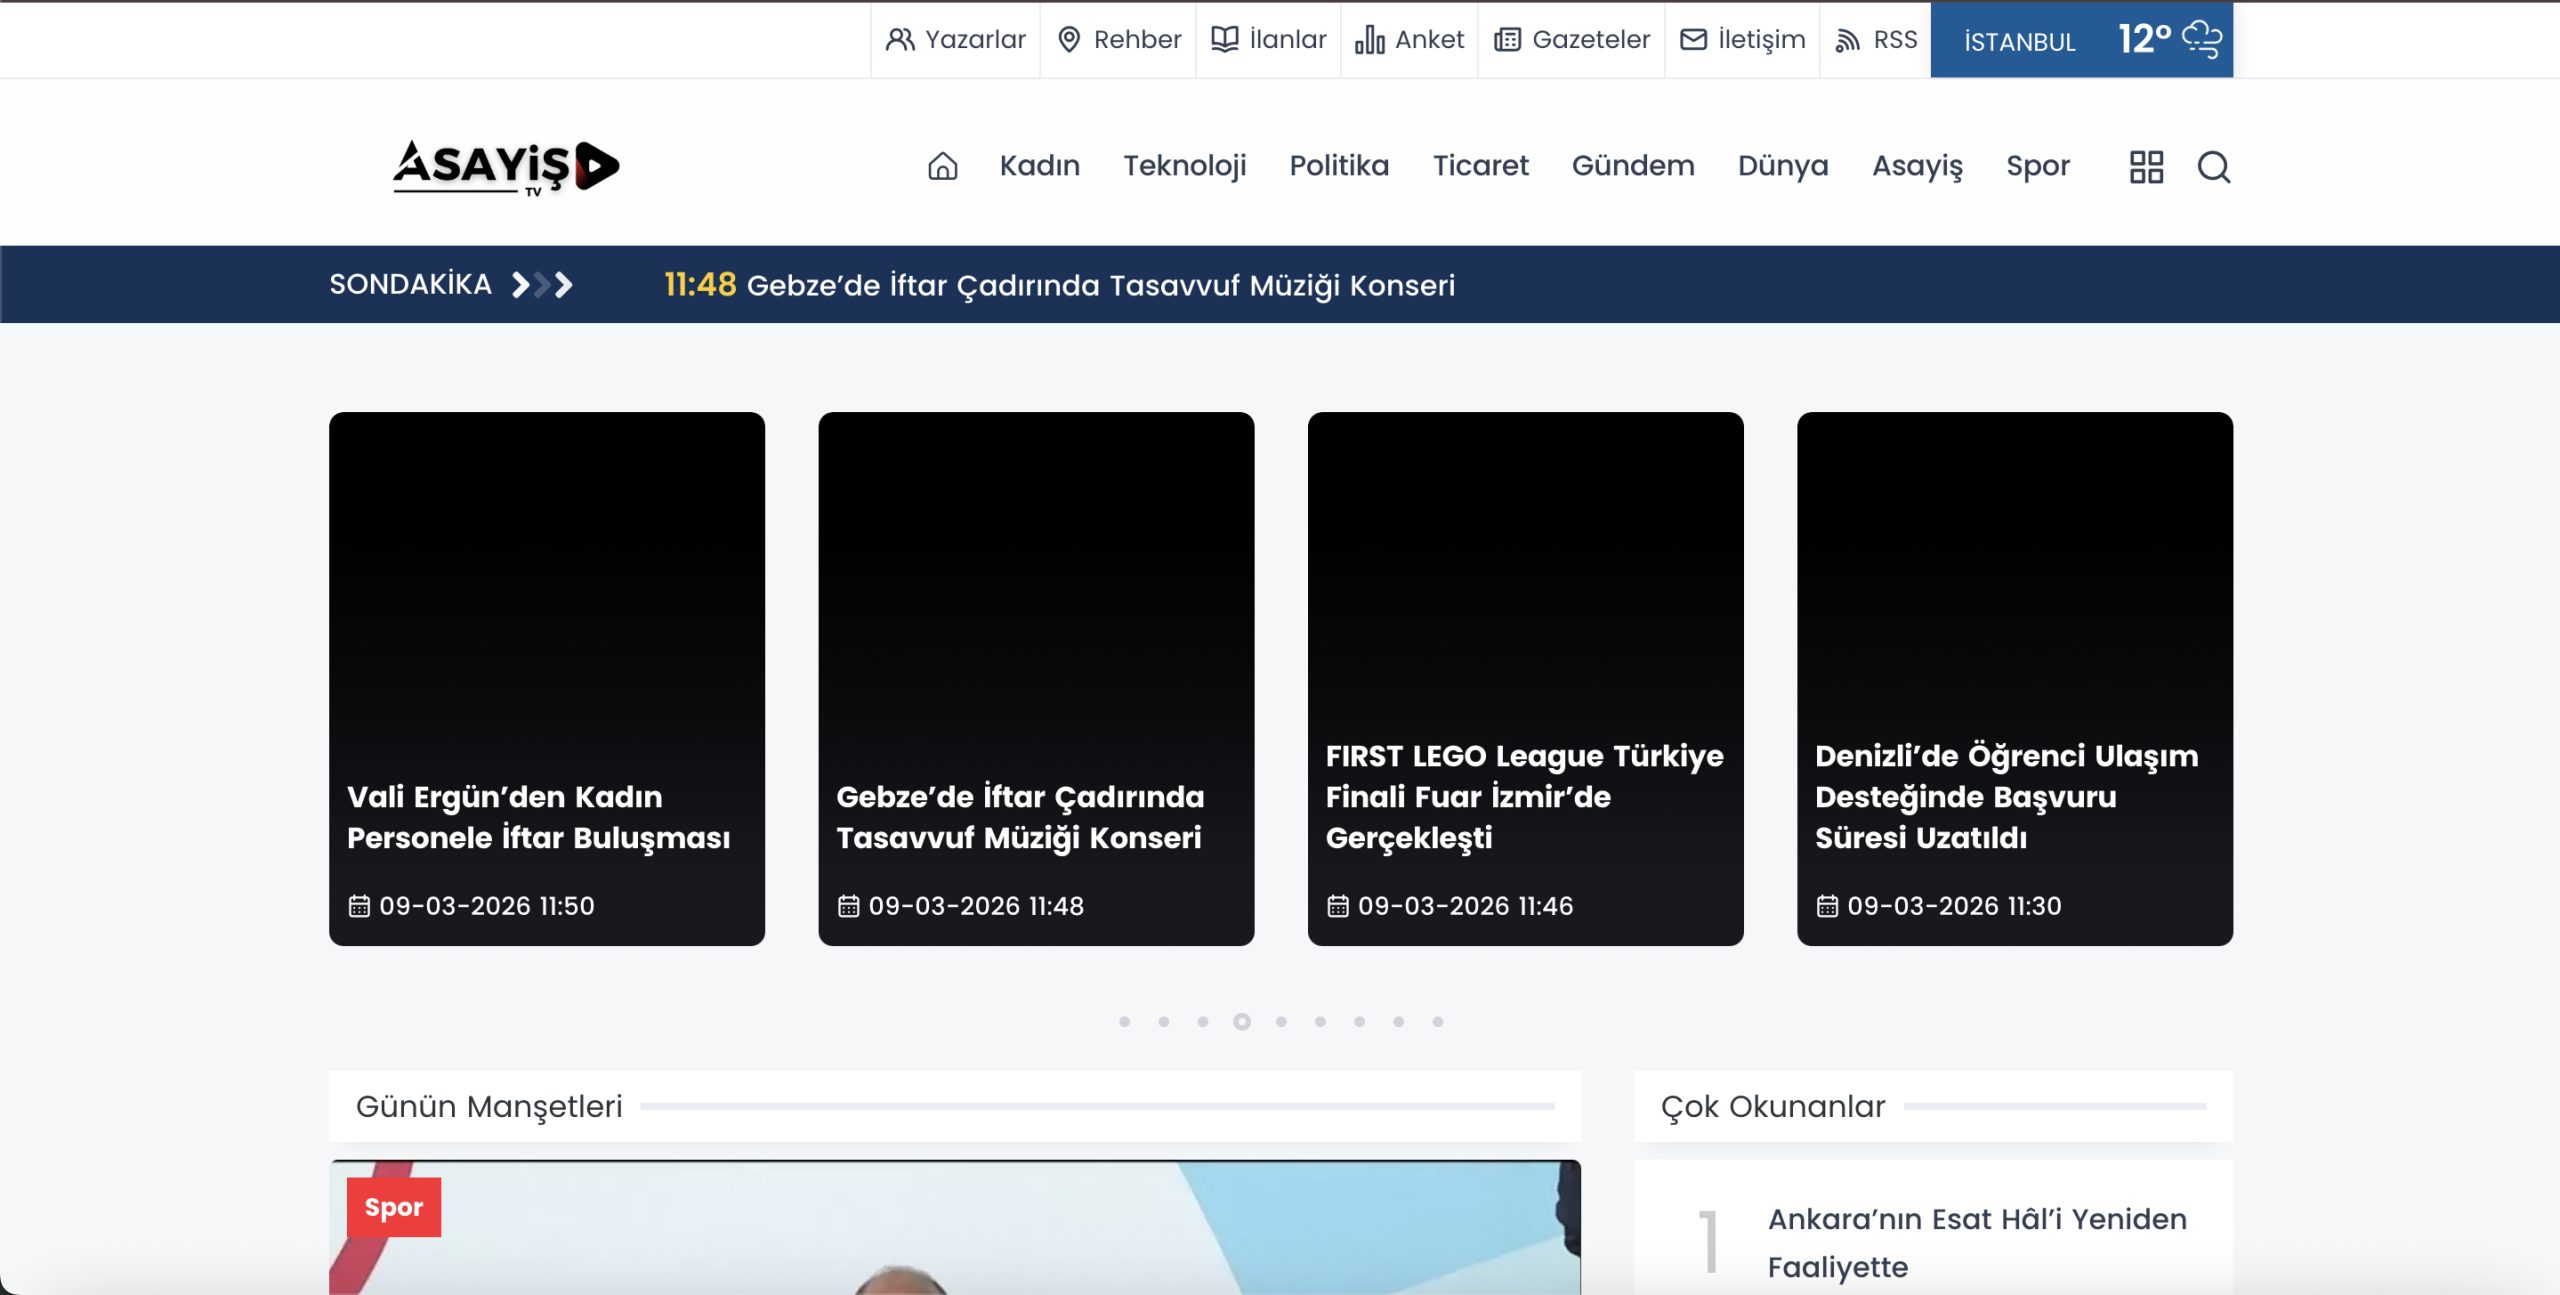
Task: Open Anket polls link
Action: (1409, 40)
